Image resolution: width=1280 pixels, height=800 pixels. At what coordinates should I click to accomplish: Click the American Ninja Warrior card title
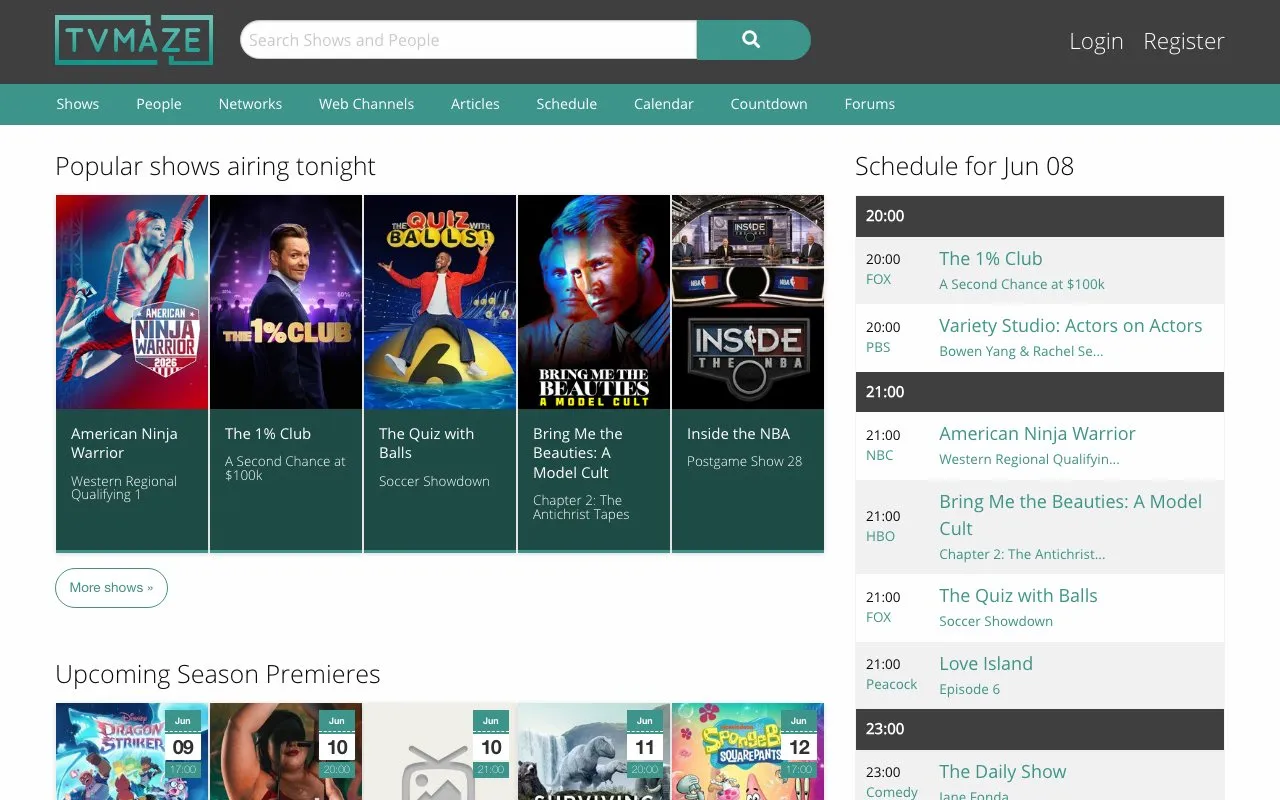[124, 443]
